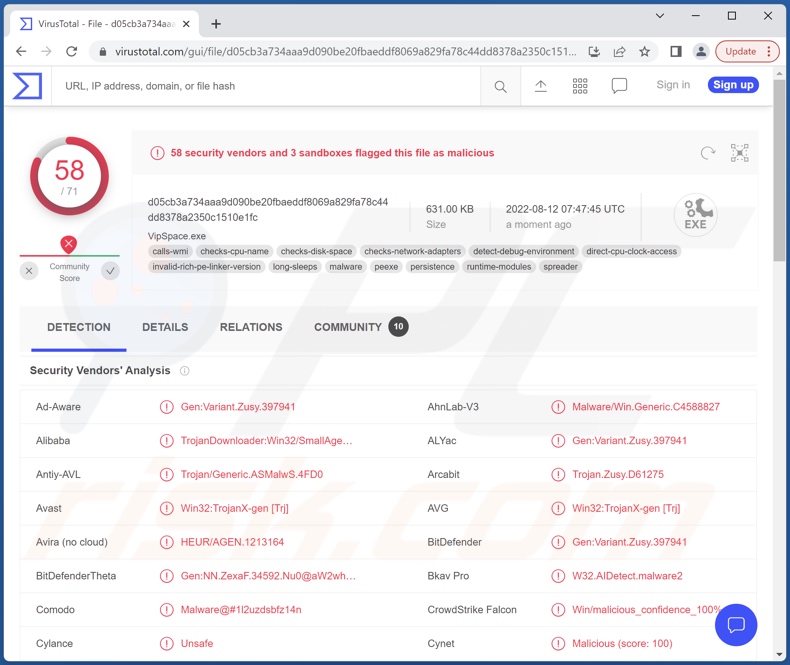Focus the URL, IP, domain or hash search field
This screenshot has height=665, width=790.
[x=266, y=86]
